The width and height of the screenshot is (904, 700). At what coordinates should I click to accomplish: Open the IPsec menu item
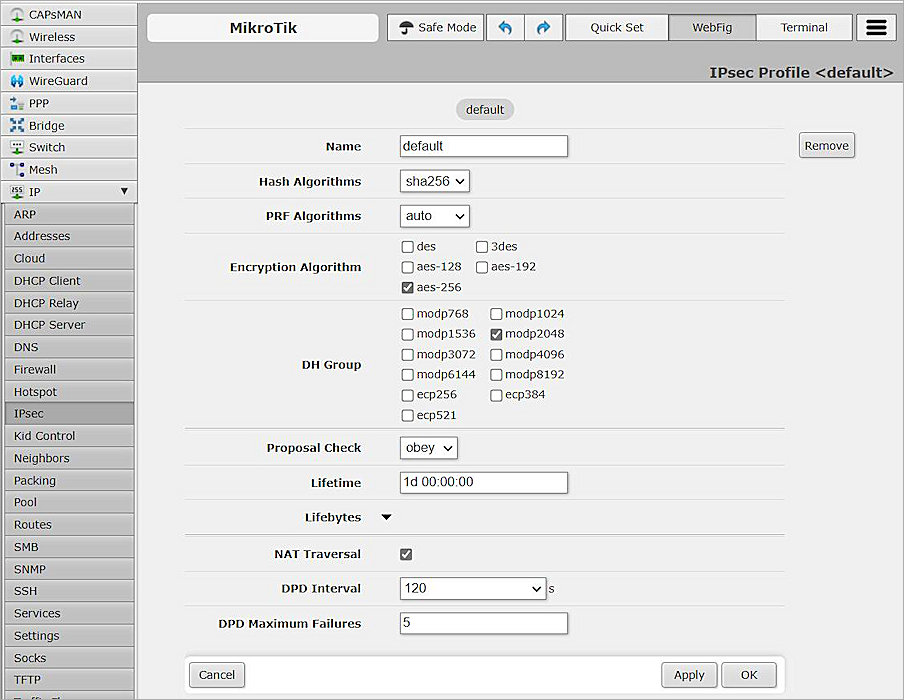(x=67, y=414)
